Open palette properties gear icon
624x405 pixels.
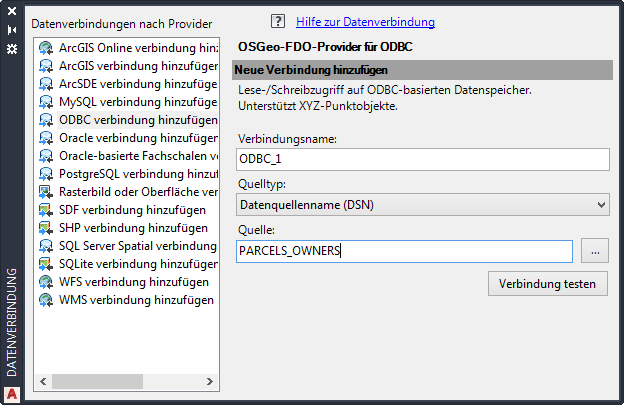12,47
